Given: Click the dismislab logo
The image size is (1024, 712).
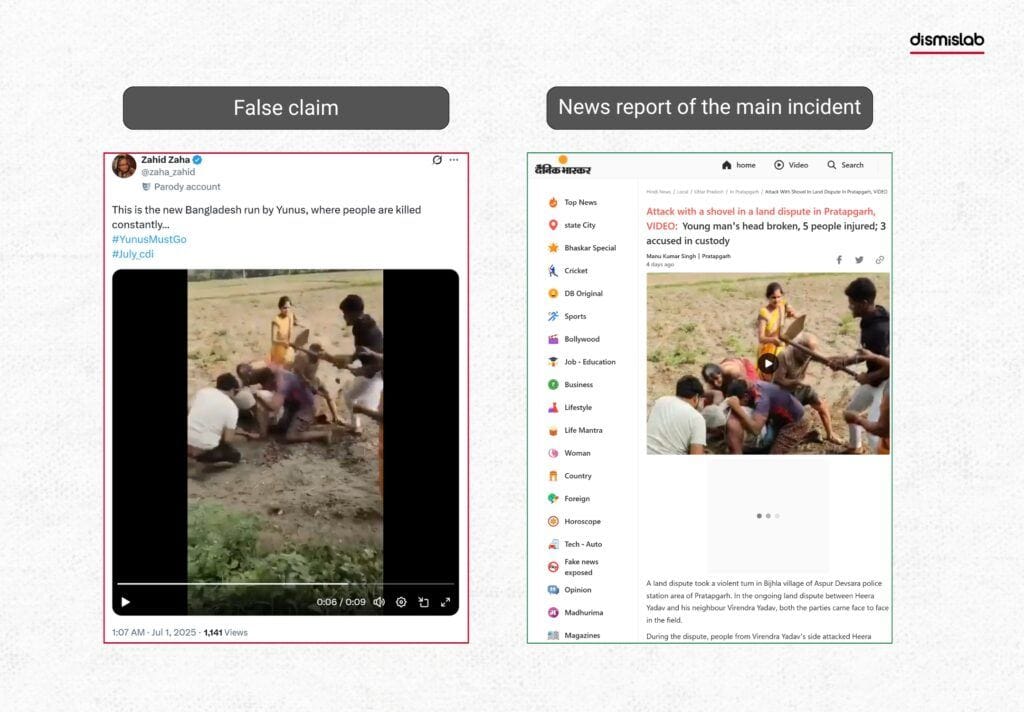Looking at the screenshot, I should click(947, 41).
